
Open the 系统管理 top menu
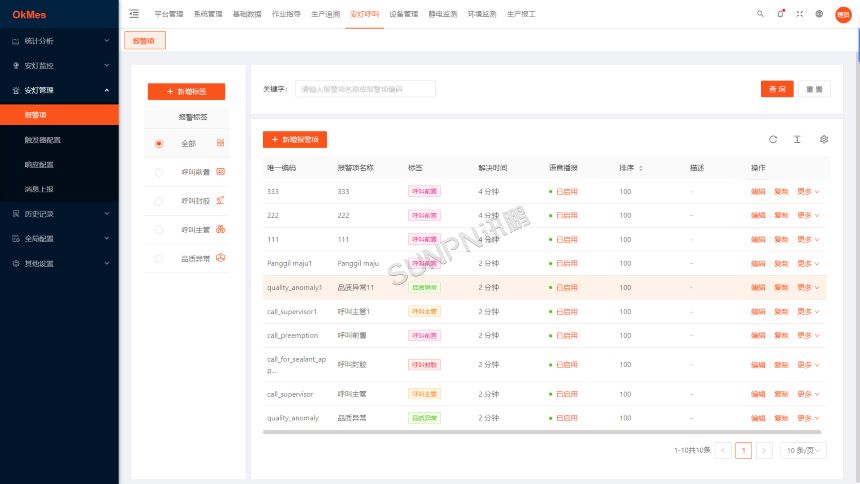pyautogui.click(x=208, y=14)
